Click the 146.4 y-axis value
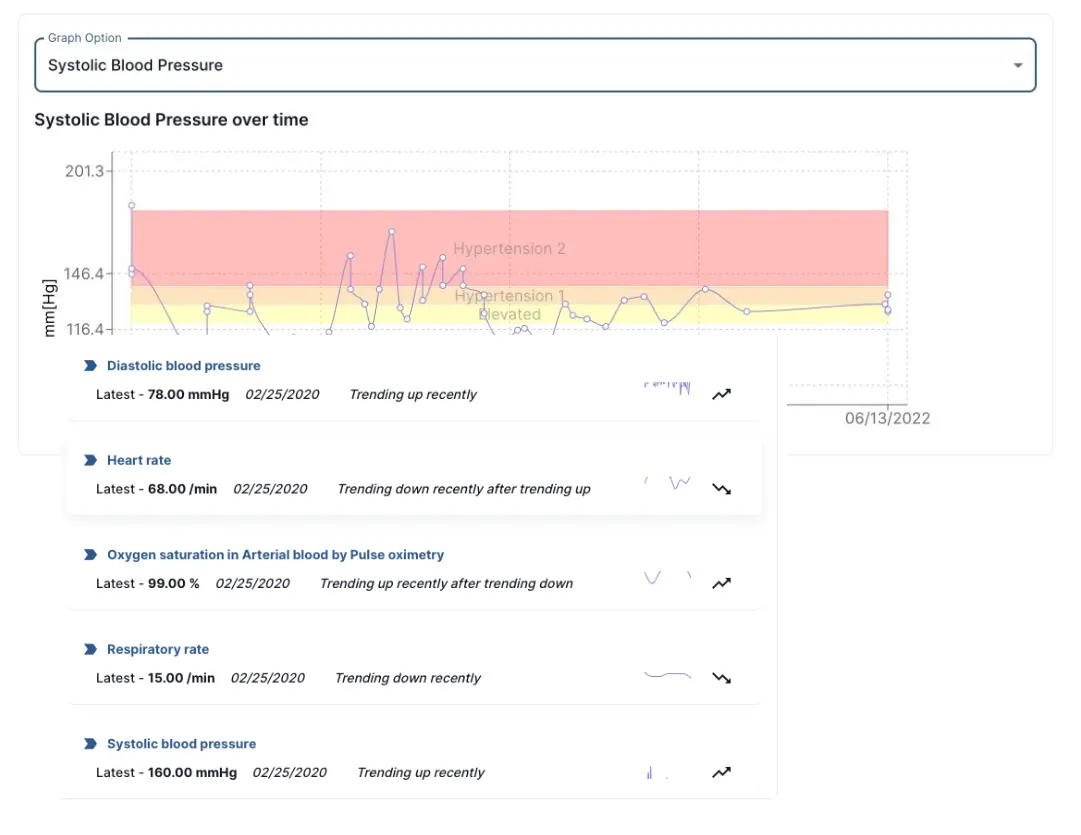The height and width of the screenshot is (835, 1081). pyautogui.click(x=83, y=274)
